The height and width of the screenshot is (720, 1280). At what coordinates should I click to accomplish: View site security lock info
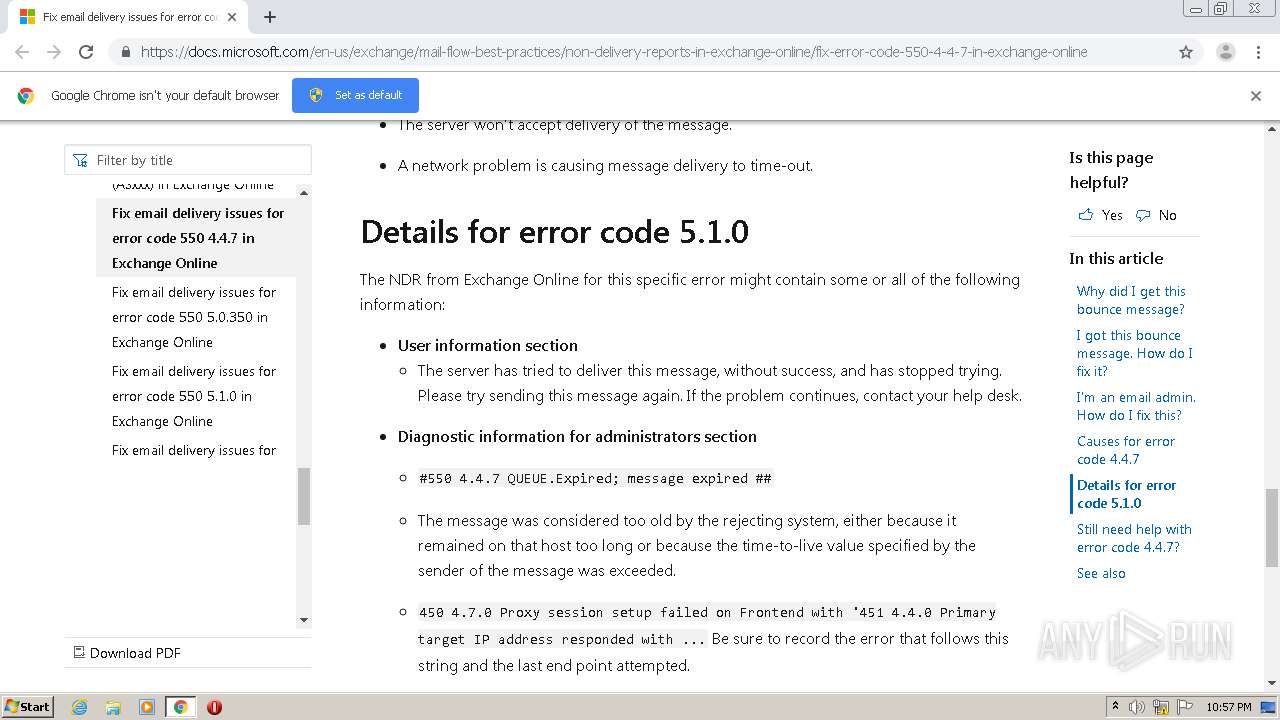click(x=125, y=52)
